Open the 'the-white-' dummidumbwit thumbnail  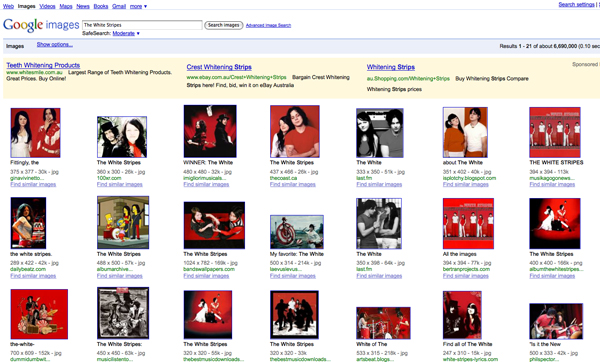tap(39, 314)
